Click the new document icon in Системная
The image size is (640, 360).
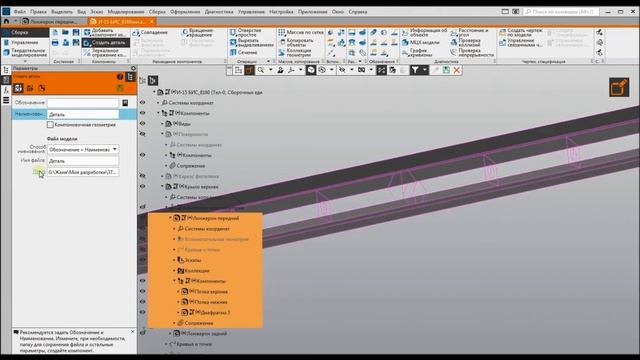click(x=55, y=32)
